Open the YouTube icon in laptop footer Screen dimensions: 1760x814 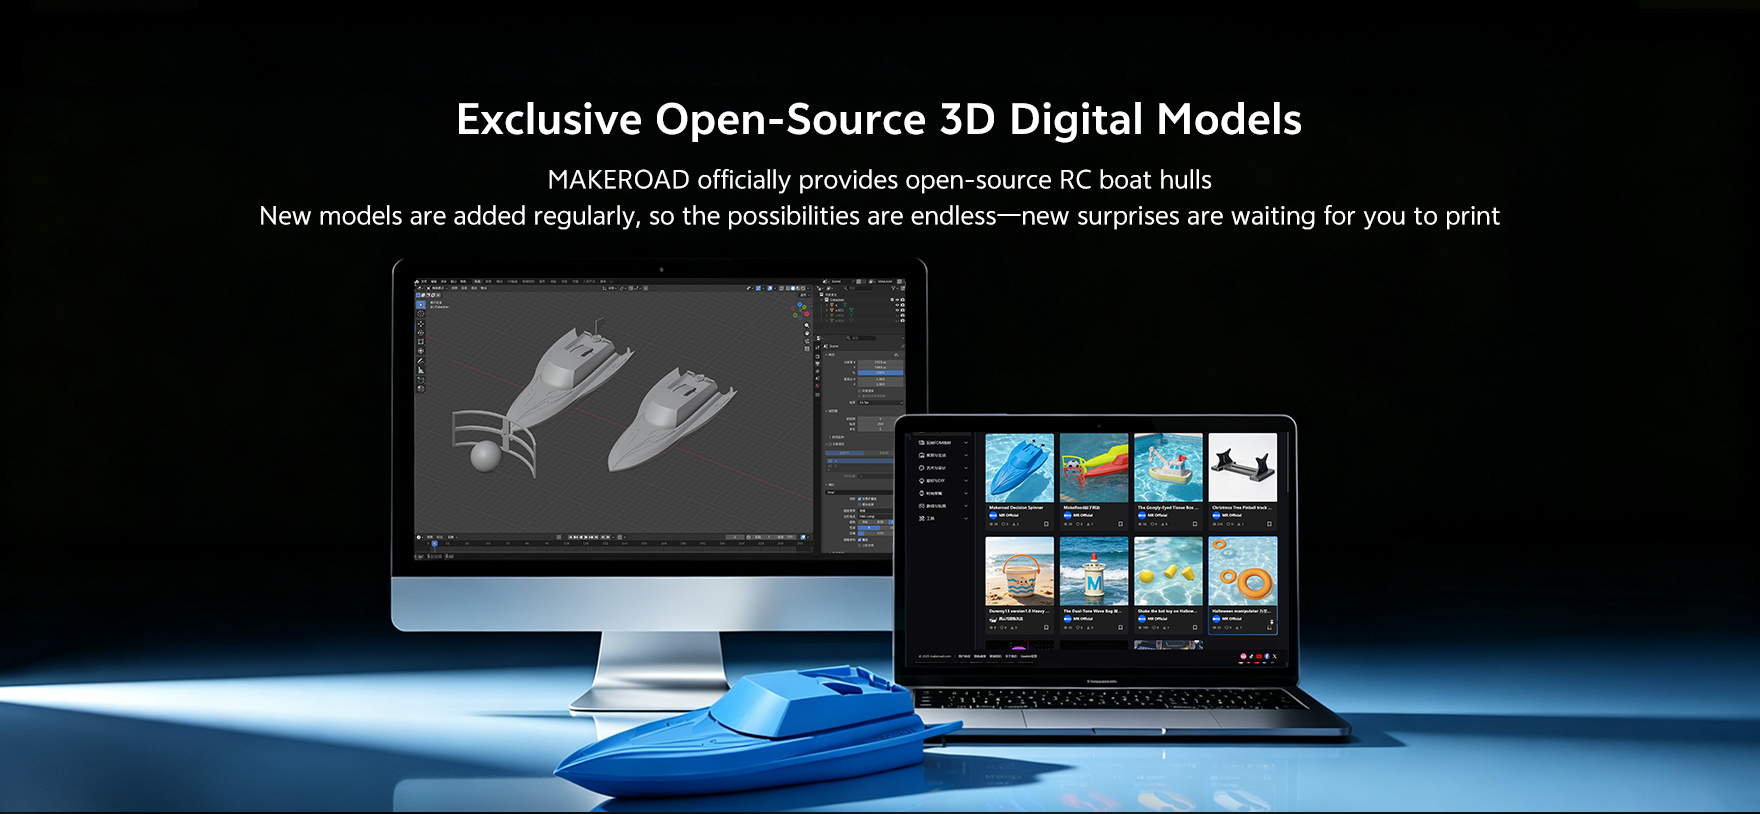[x=1259, y=657]
